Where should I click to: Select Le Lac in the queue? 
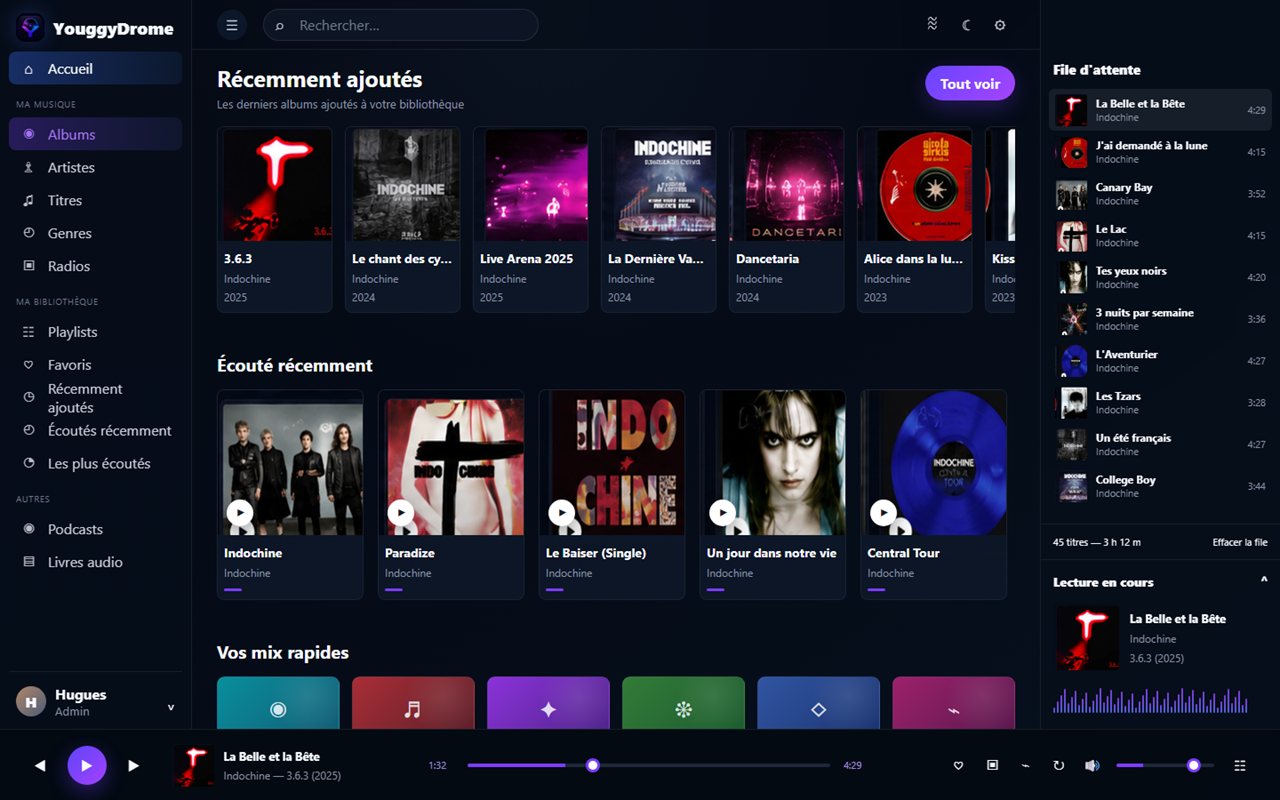point(1160,236)
